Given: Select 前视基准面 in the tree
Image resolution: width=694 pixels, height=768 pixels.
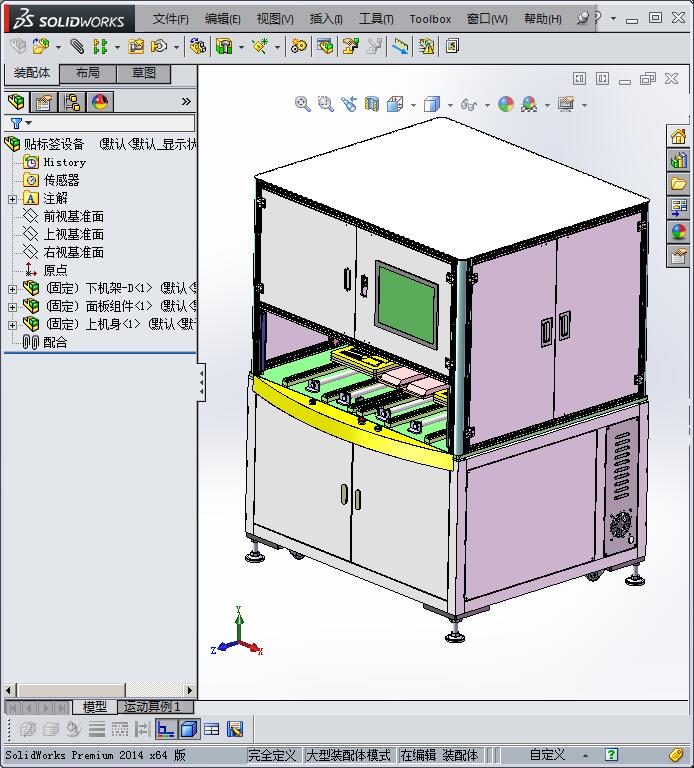Looking at the screenshot, I should [73, 216].
